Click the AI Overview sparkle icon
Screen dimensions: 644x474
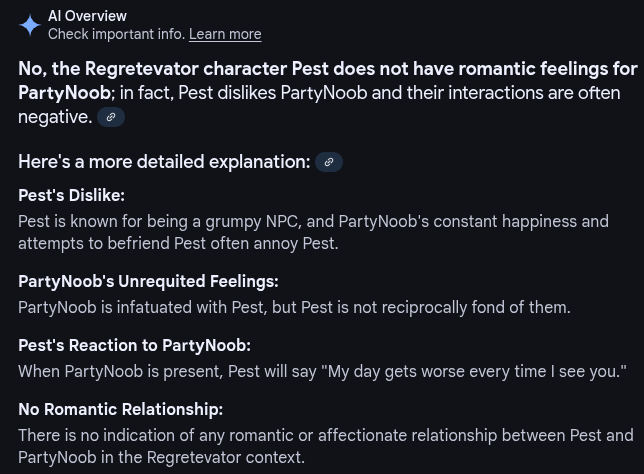point(30,25)
